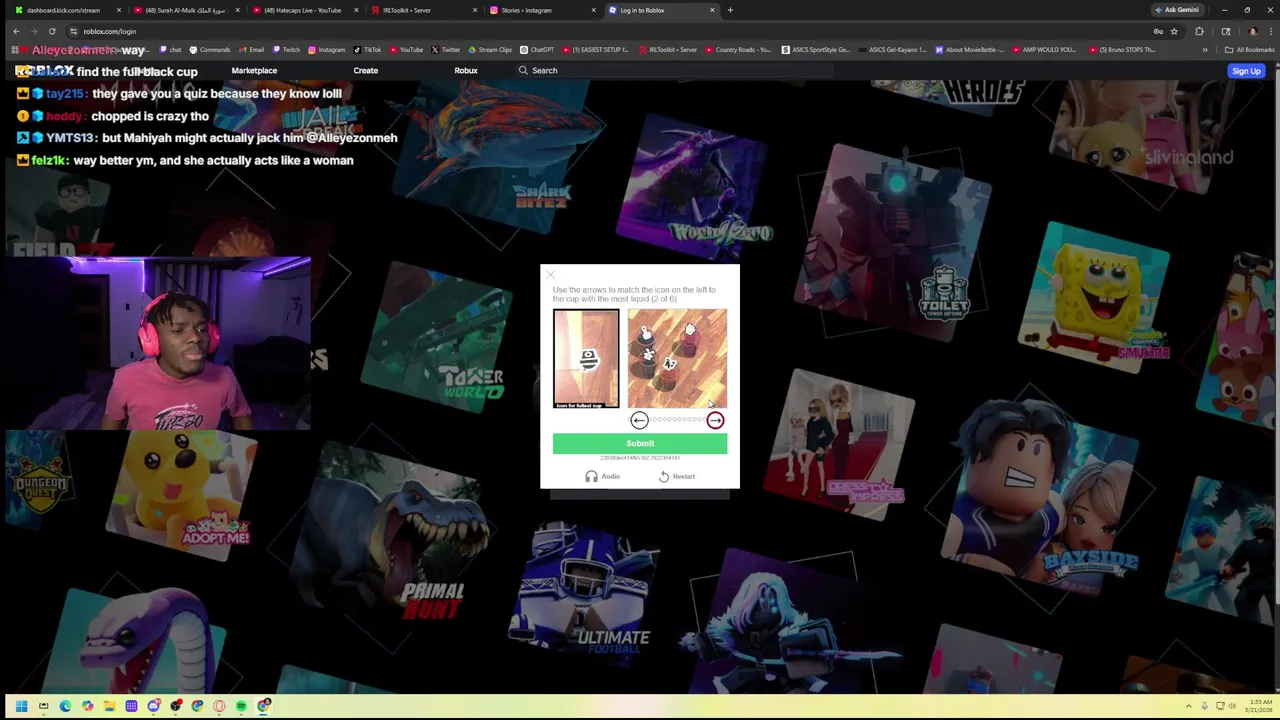The width and height of the screenshot is (1280, 720).
Task: Open the volume icon in the system tray
Action: 1233,706
